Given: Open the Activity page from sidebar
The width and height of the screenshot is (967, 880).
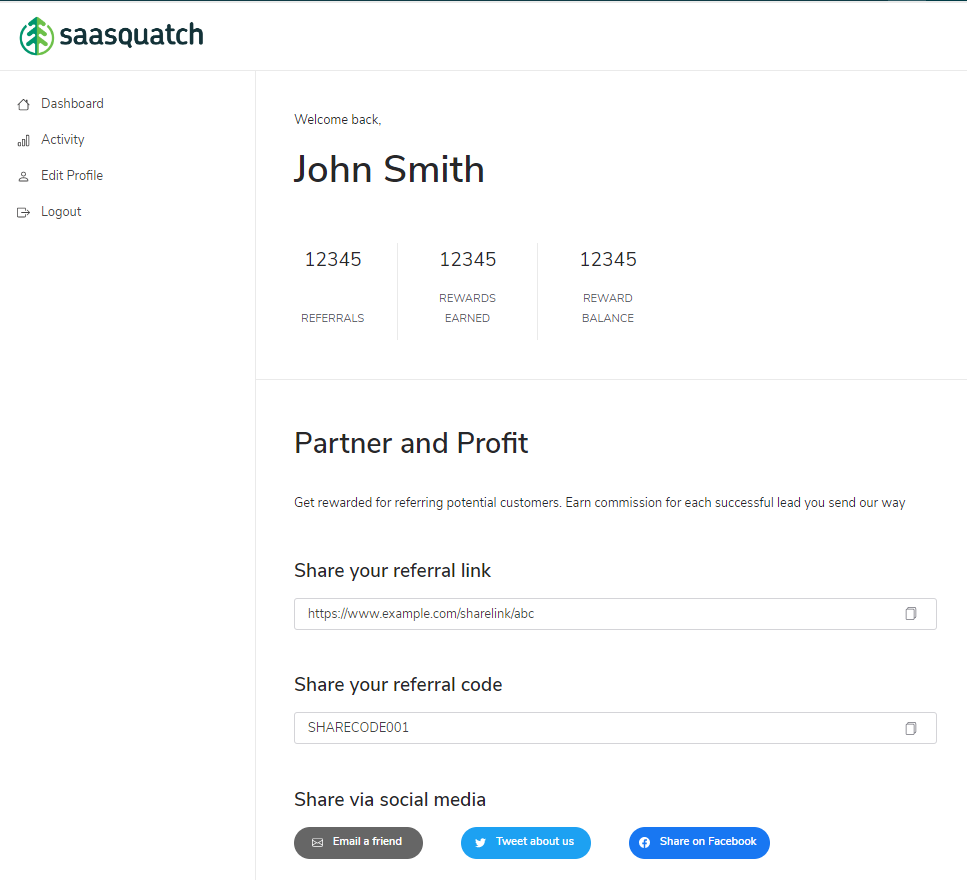Looking at the screenshot, I should [62, 139].
